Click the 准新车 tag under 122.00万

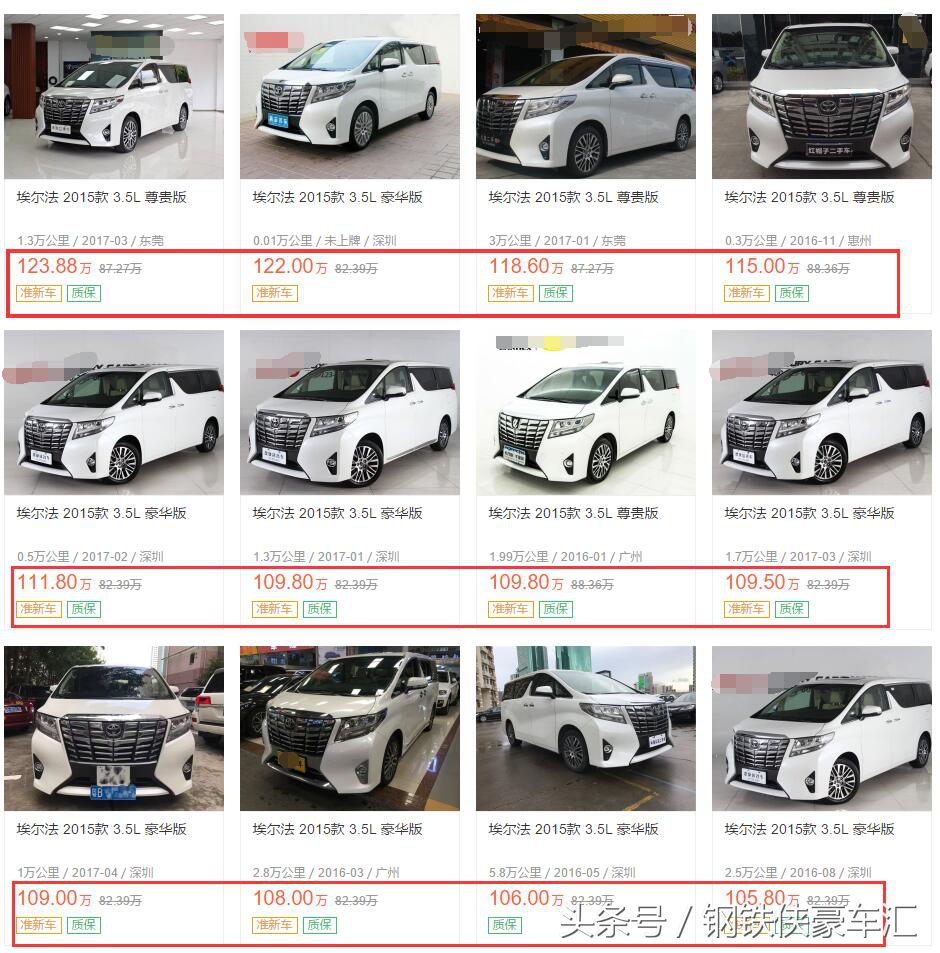click(275, 293)
